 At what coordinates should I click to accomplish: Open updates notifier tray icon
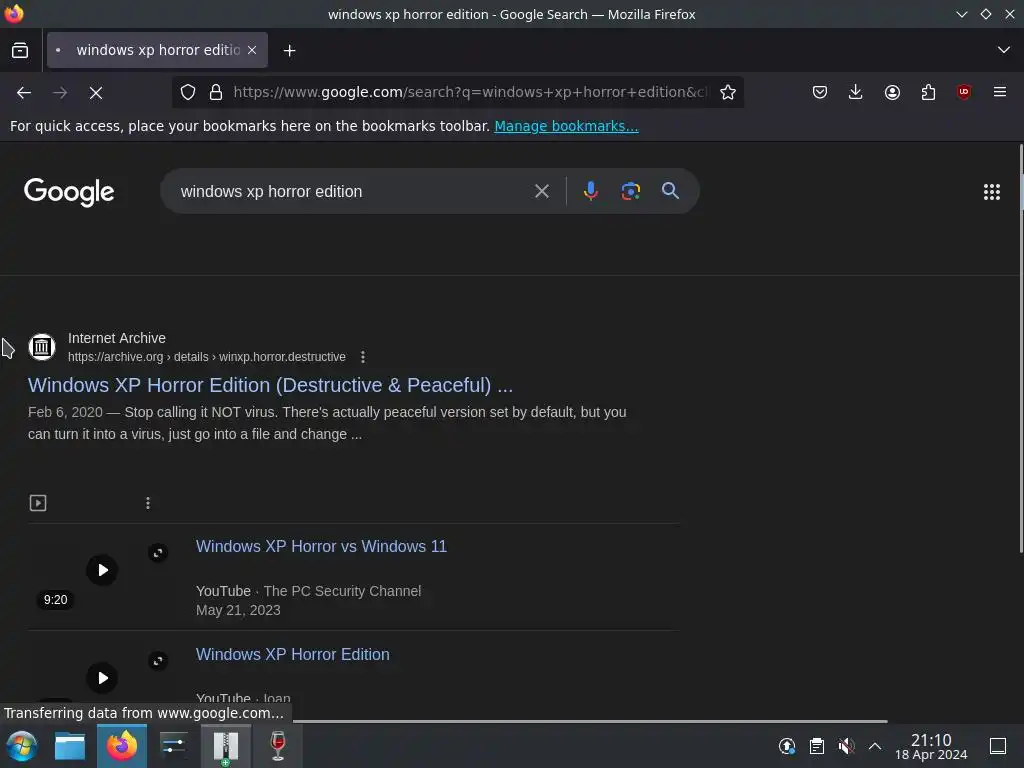(x=787, y=746)
